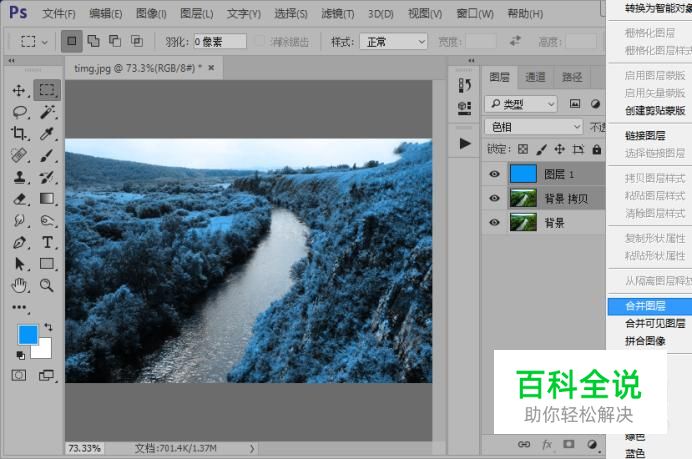Image resolution: width=692 pixels, height=459 pixels.
Task: Open the History panel icon
Action: pyautogui.click(x=464, y=85)
